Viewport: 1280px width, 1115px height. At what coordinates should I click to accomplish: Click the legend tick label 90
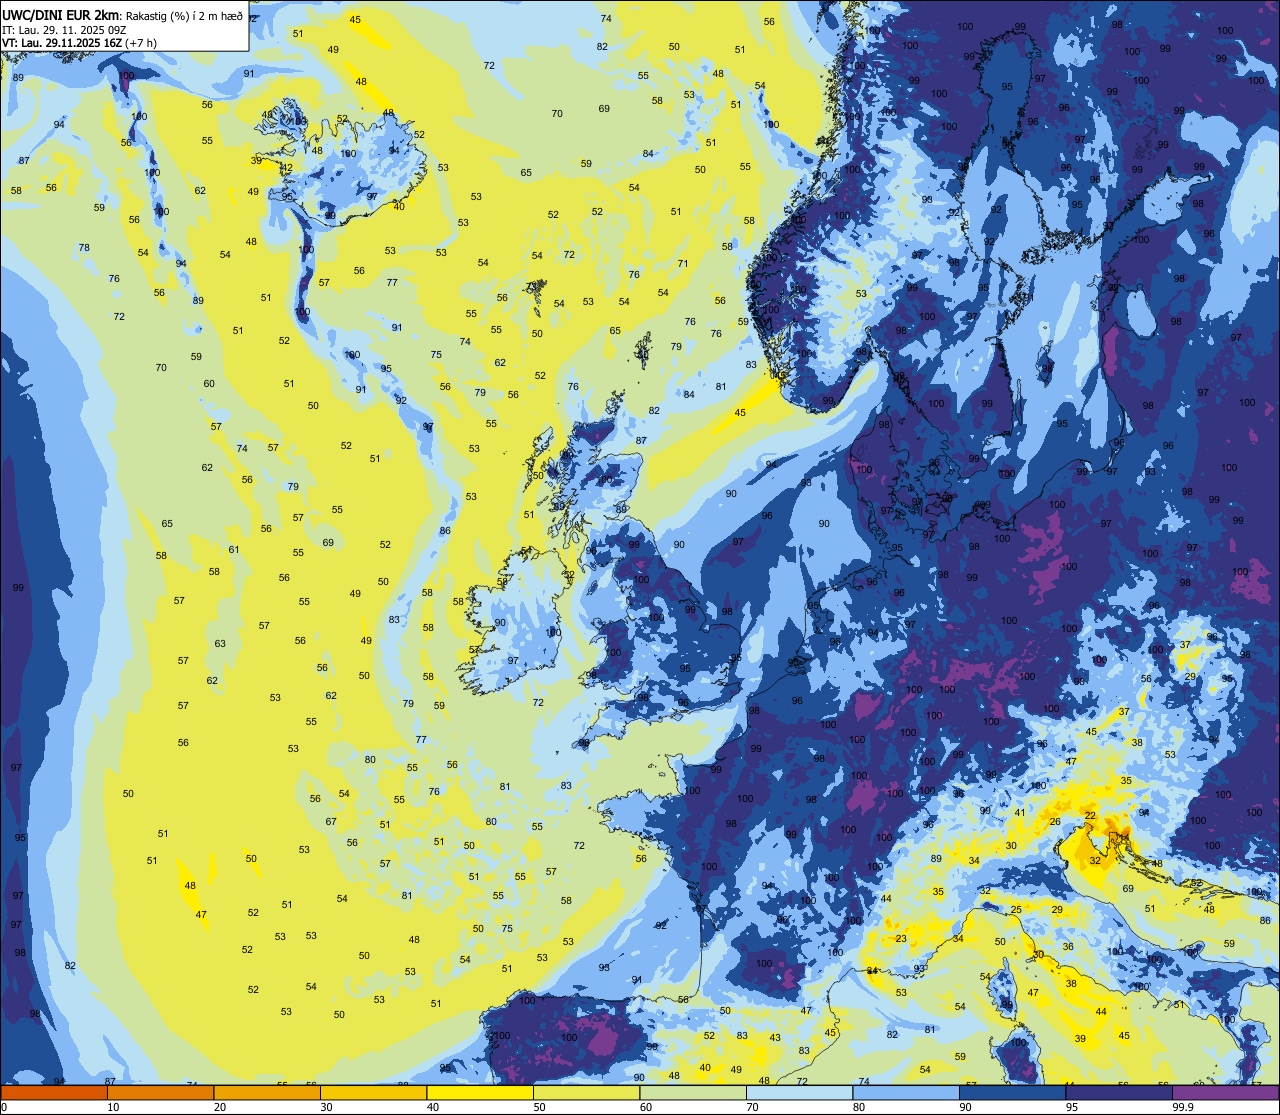[966, 1107]
